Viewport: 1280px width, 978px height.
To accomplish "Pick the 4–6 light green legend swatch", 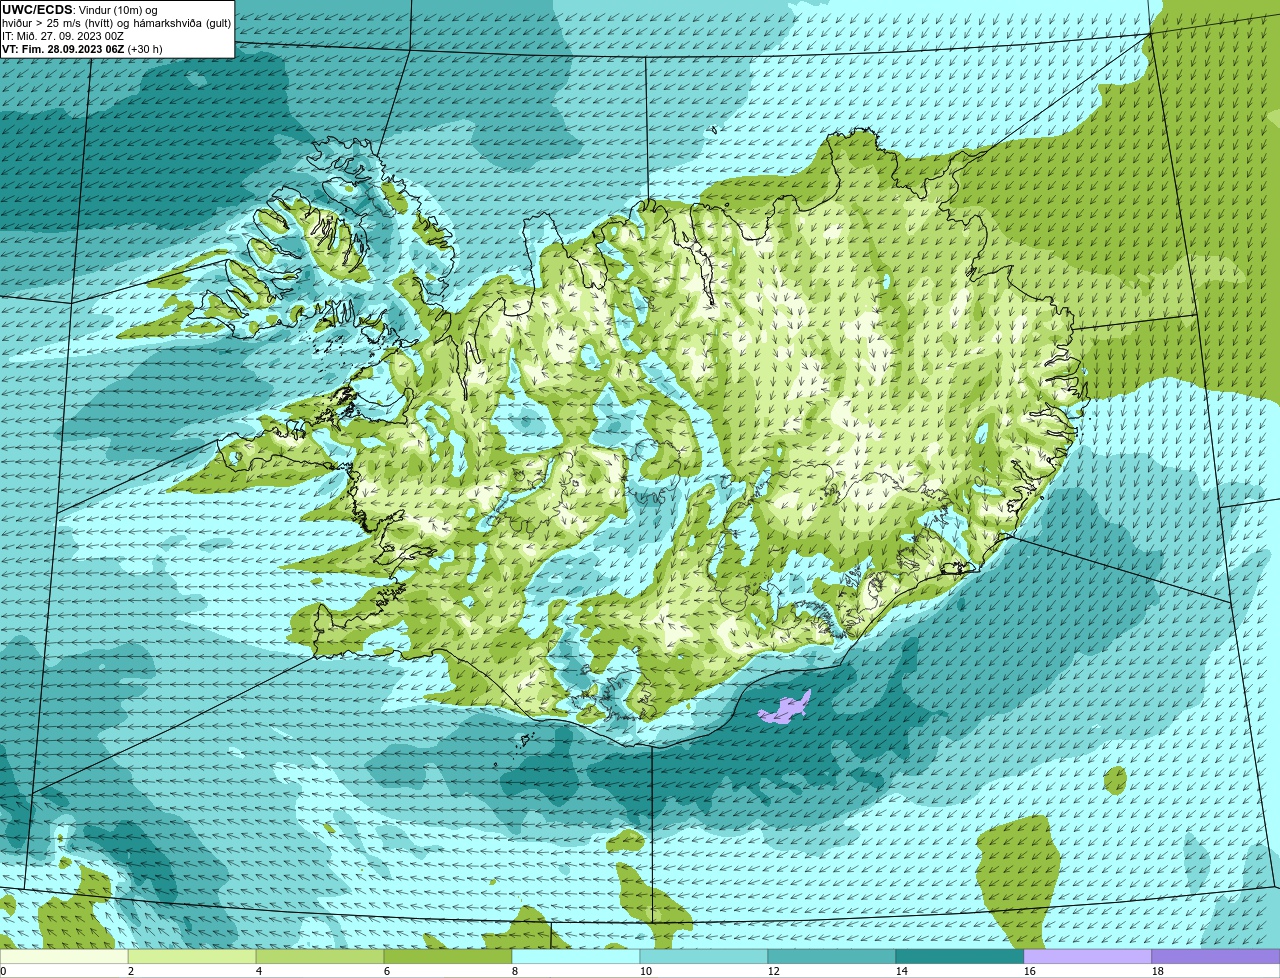I will (322, 956).
